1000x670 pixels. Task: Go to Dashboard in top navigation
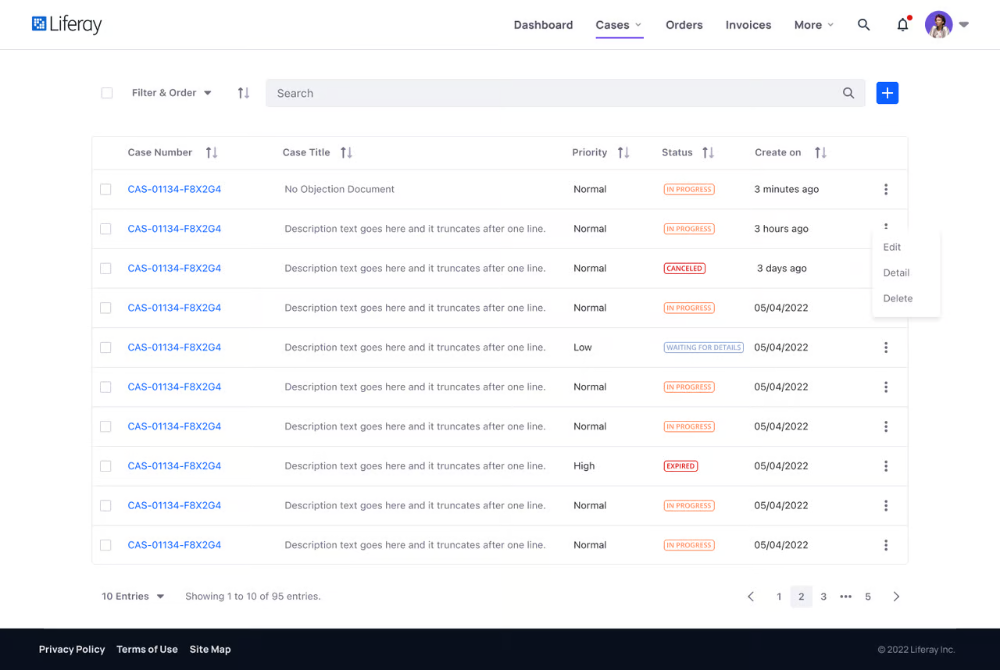pyautogui.click(x=543, y=25)
